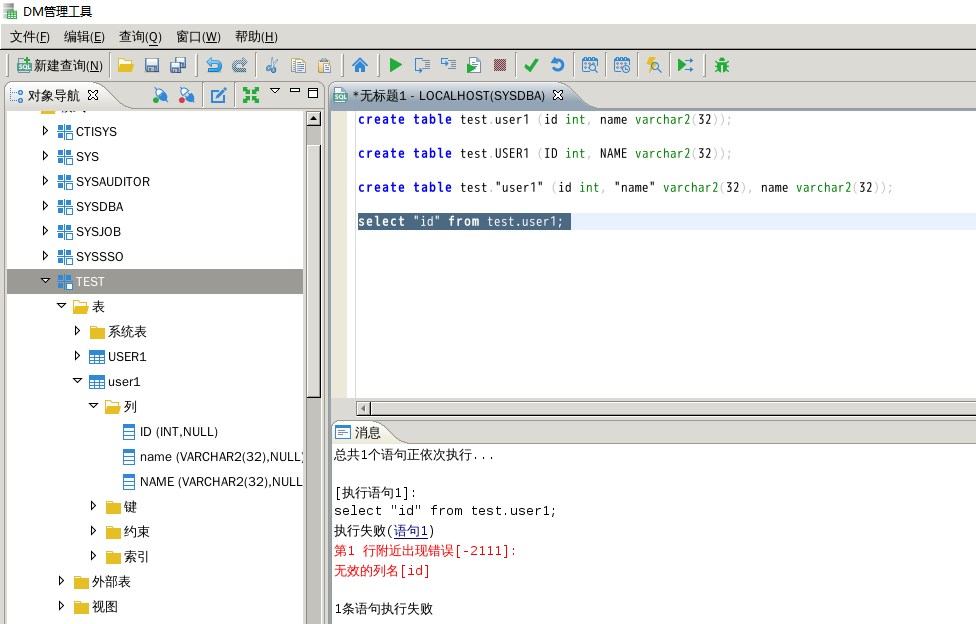Viewport: 976px width, 624px height.
Task: Click the green collapse-all arrows icon
Action: (251, 95)
